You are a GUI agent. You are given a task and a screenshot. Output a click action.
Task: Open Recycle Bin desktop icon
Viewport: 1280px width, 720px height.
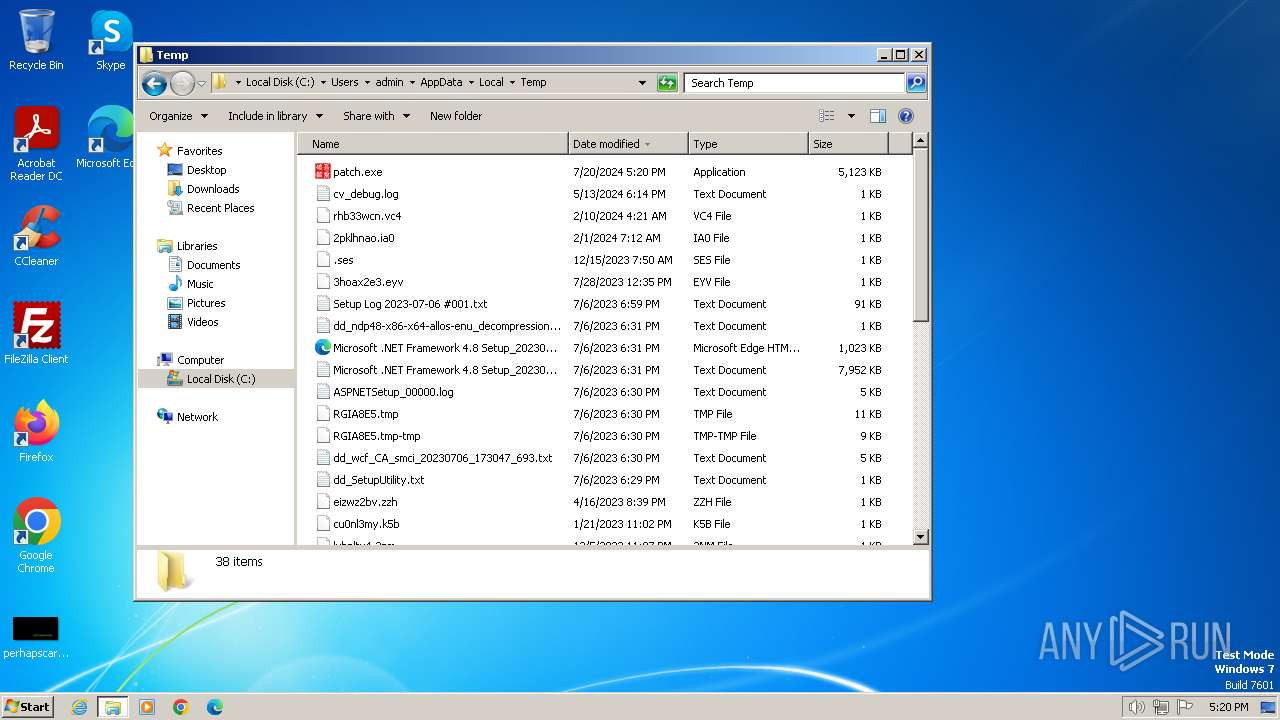coord(36,40)
